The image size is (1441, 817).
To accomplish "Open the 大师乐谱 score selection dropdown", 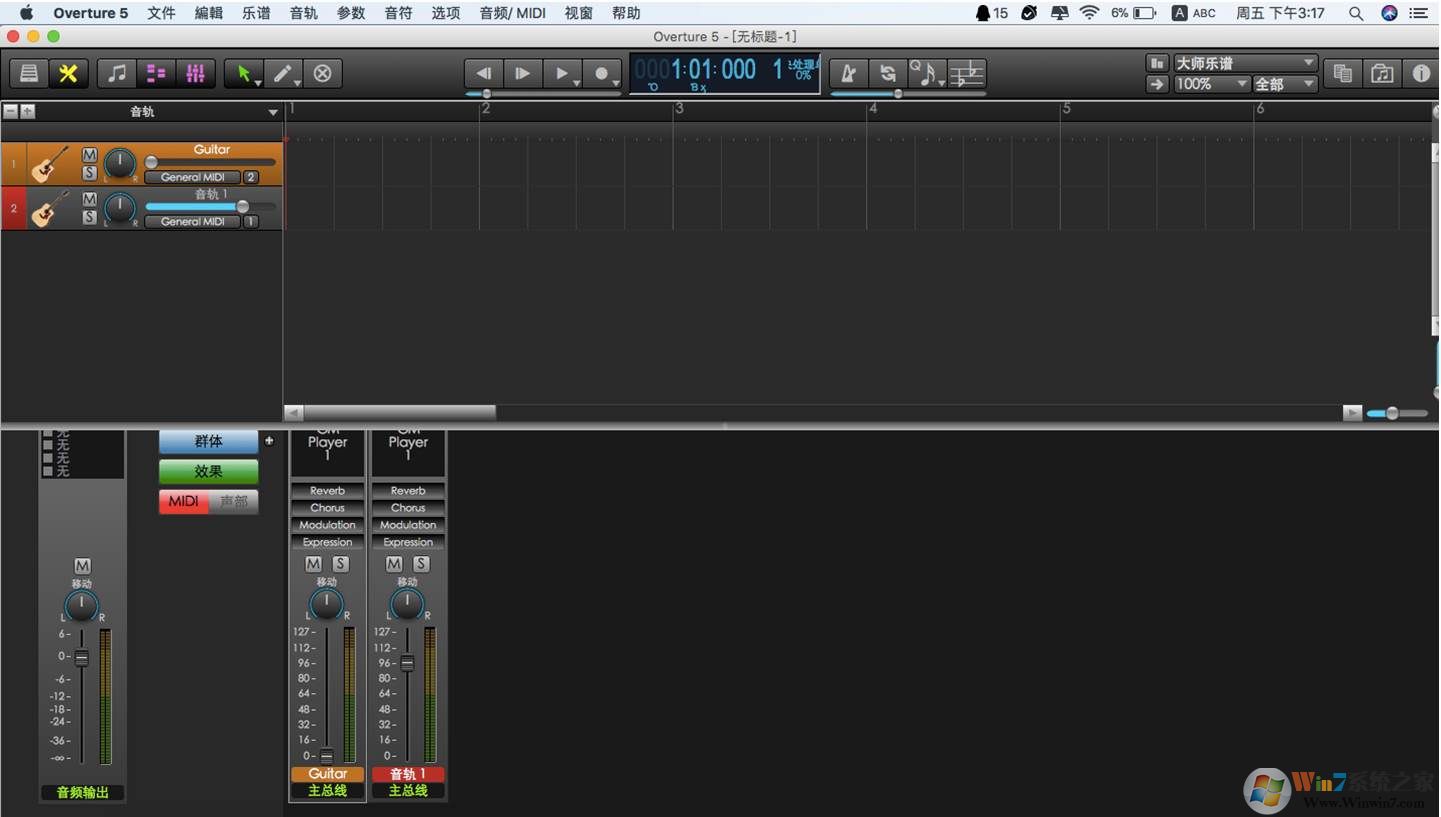I will click(x=1243, y=62).
